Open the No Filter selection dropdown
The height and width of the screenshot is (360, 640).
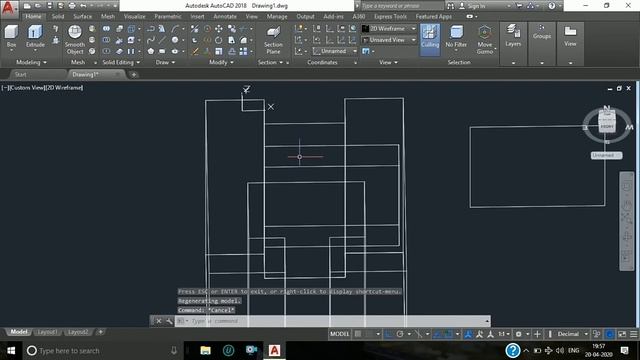(x=456, y=37)
